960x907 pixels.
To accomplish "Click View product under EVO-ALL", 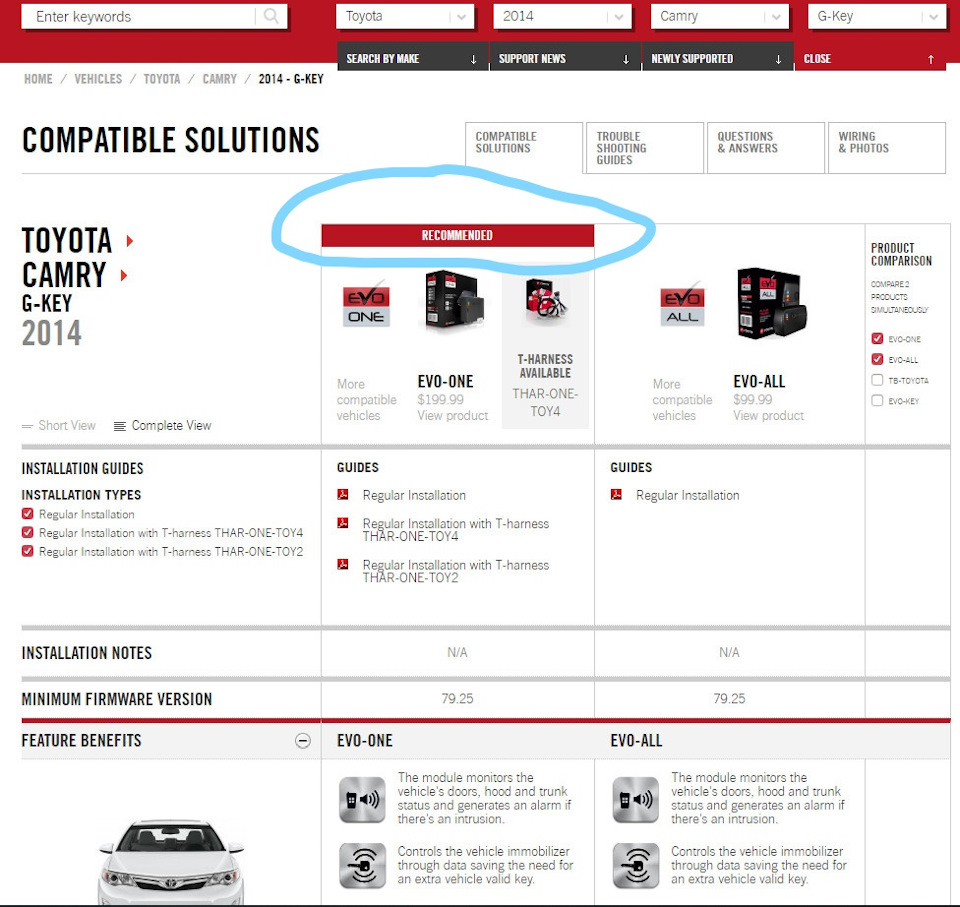I will [x=768, y=415].
